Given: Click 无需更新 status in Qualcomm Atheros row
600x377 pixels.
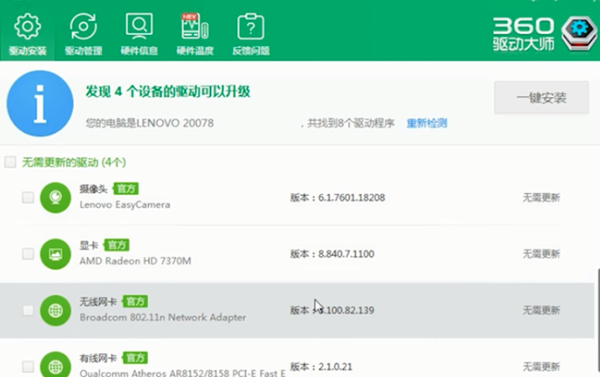Looking at the screenshot, I should (x=541, y=367).
